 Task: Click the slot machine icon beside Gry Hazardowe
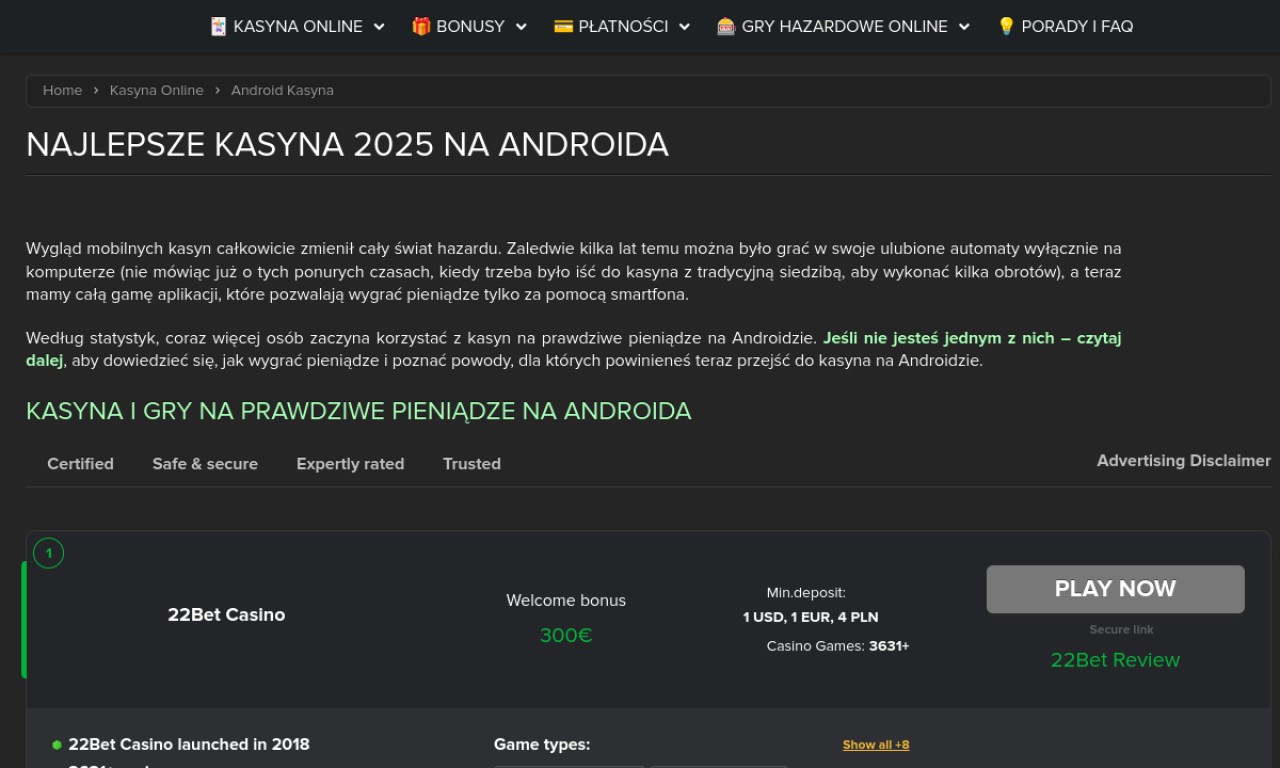point(726,26)
